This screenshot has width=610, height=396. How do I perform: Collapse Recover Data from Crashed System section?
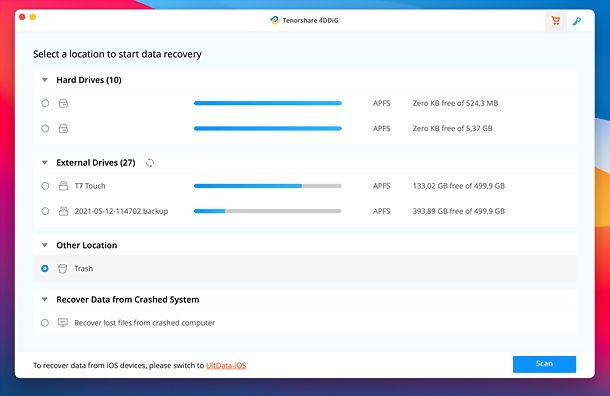coord(45,300)
